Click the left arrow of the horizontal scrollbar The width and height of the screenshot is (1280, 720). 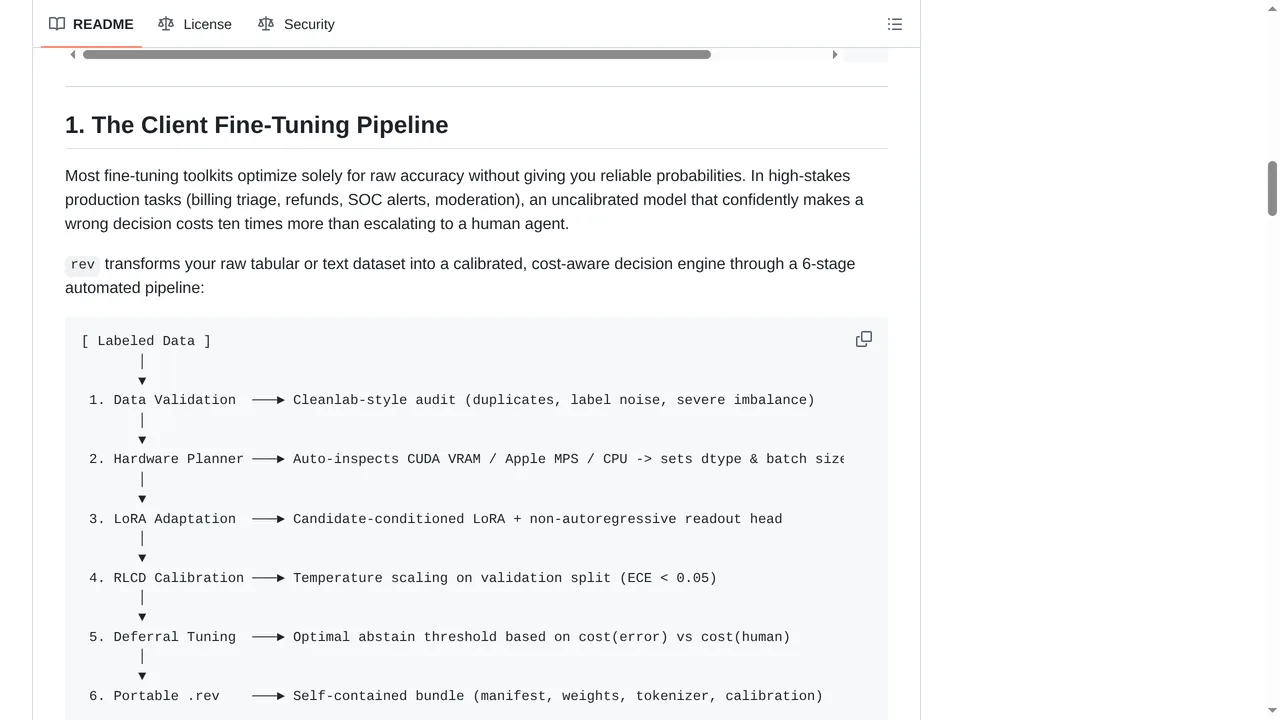tap(73, 55)
